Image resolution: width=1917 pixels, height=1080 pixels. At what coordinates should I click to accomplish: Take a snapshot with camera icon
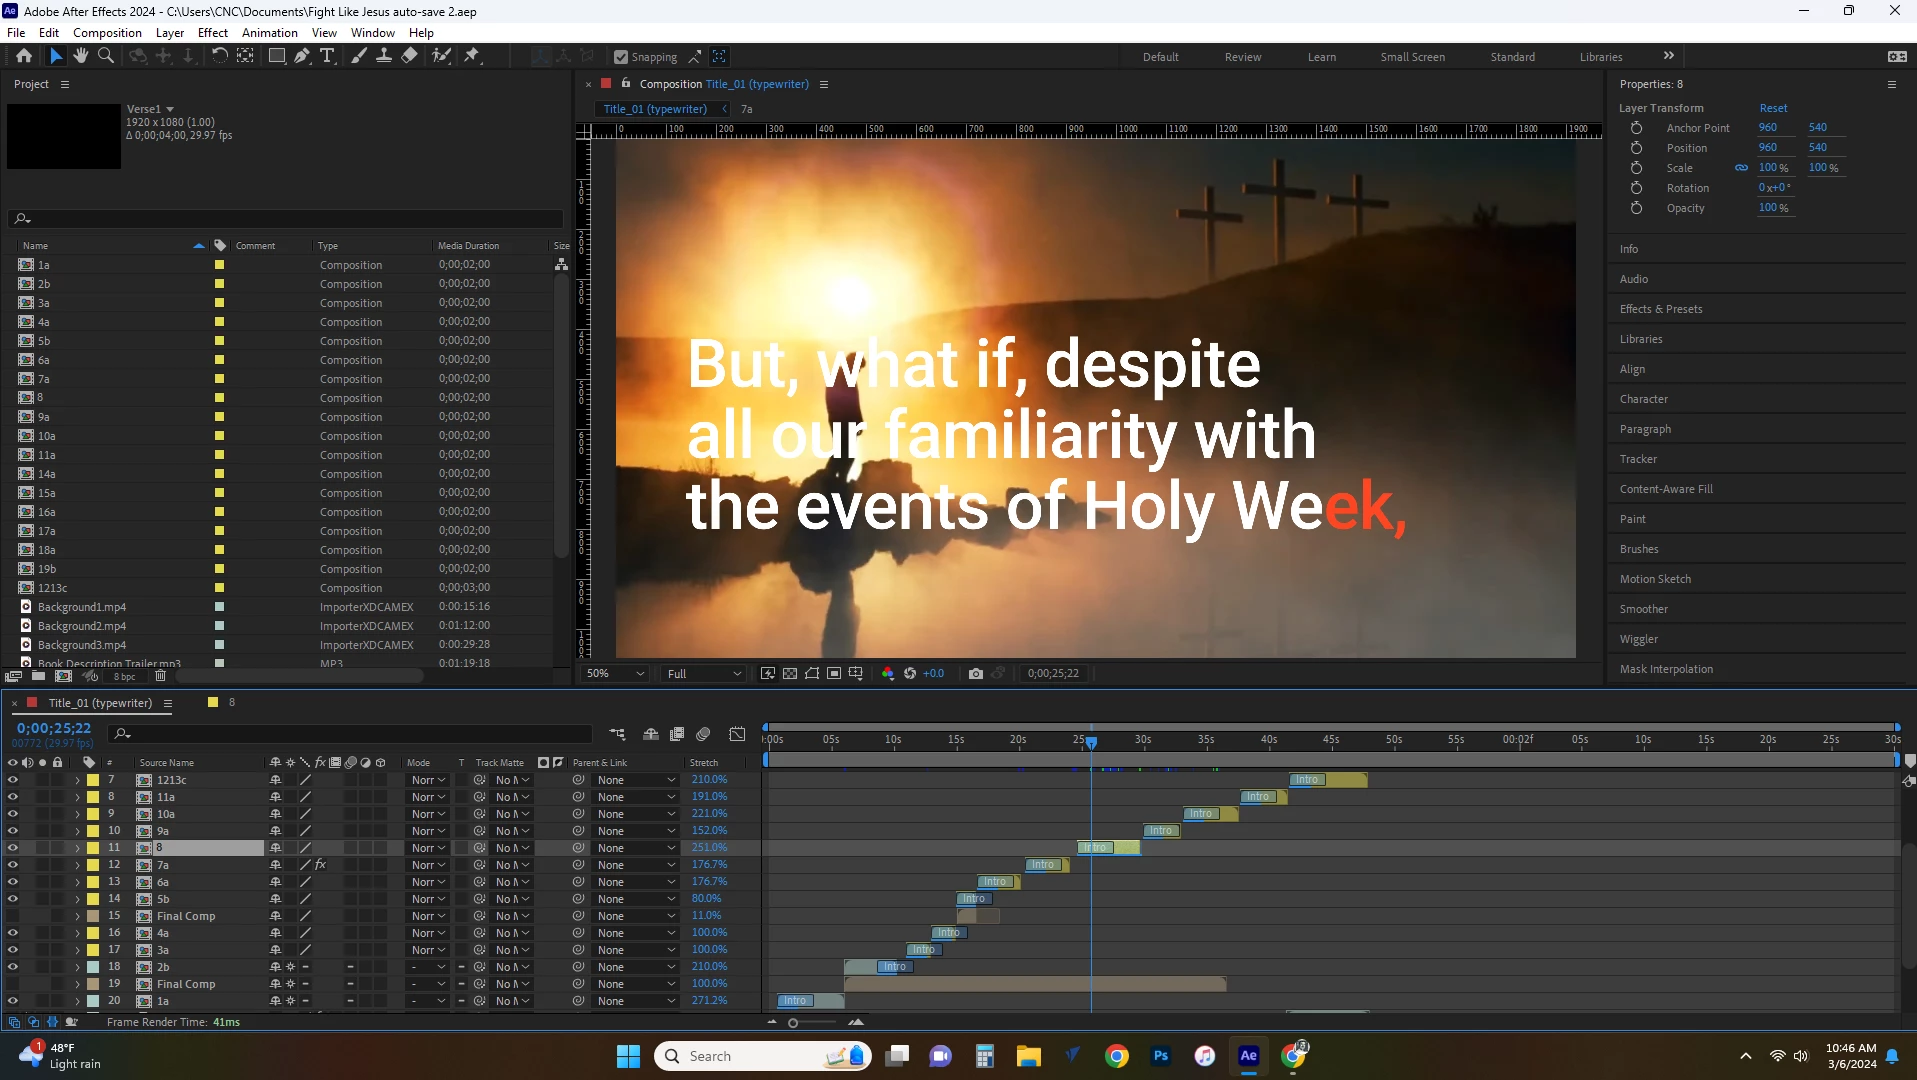[976, 673]
